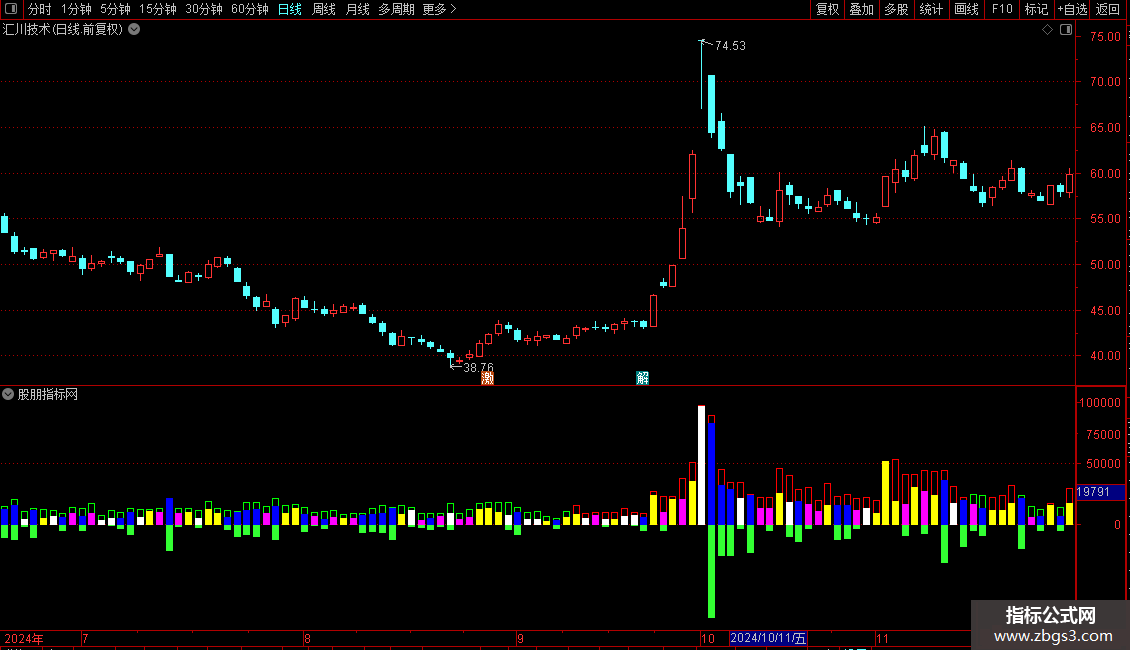Toggle 叠加 overlay comparison
Image resolution: width=1130 pixels, height=650 pixels.
coord(862,9)
